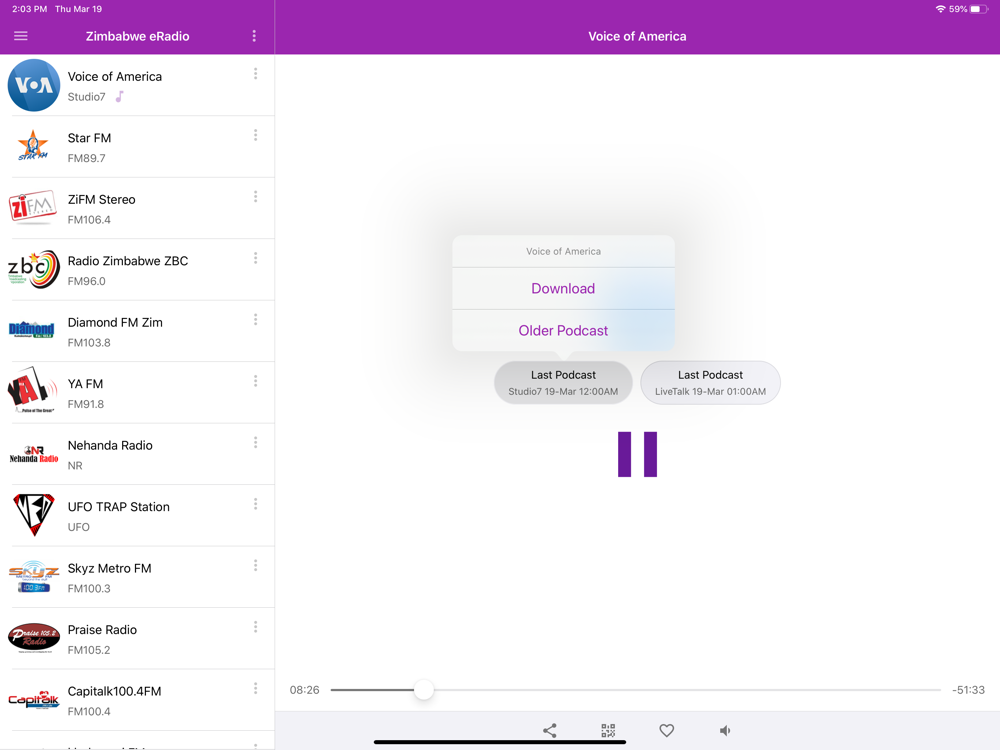Viewport: 1000px width, 750px height.
Task: Choose Download in the popup menu
Action: [x=563, y=288]
